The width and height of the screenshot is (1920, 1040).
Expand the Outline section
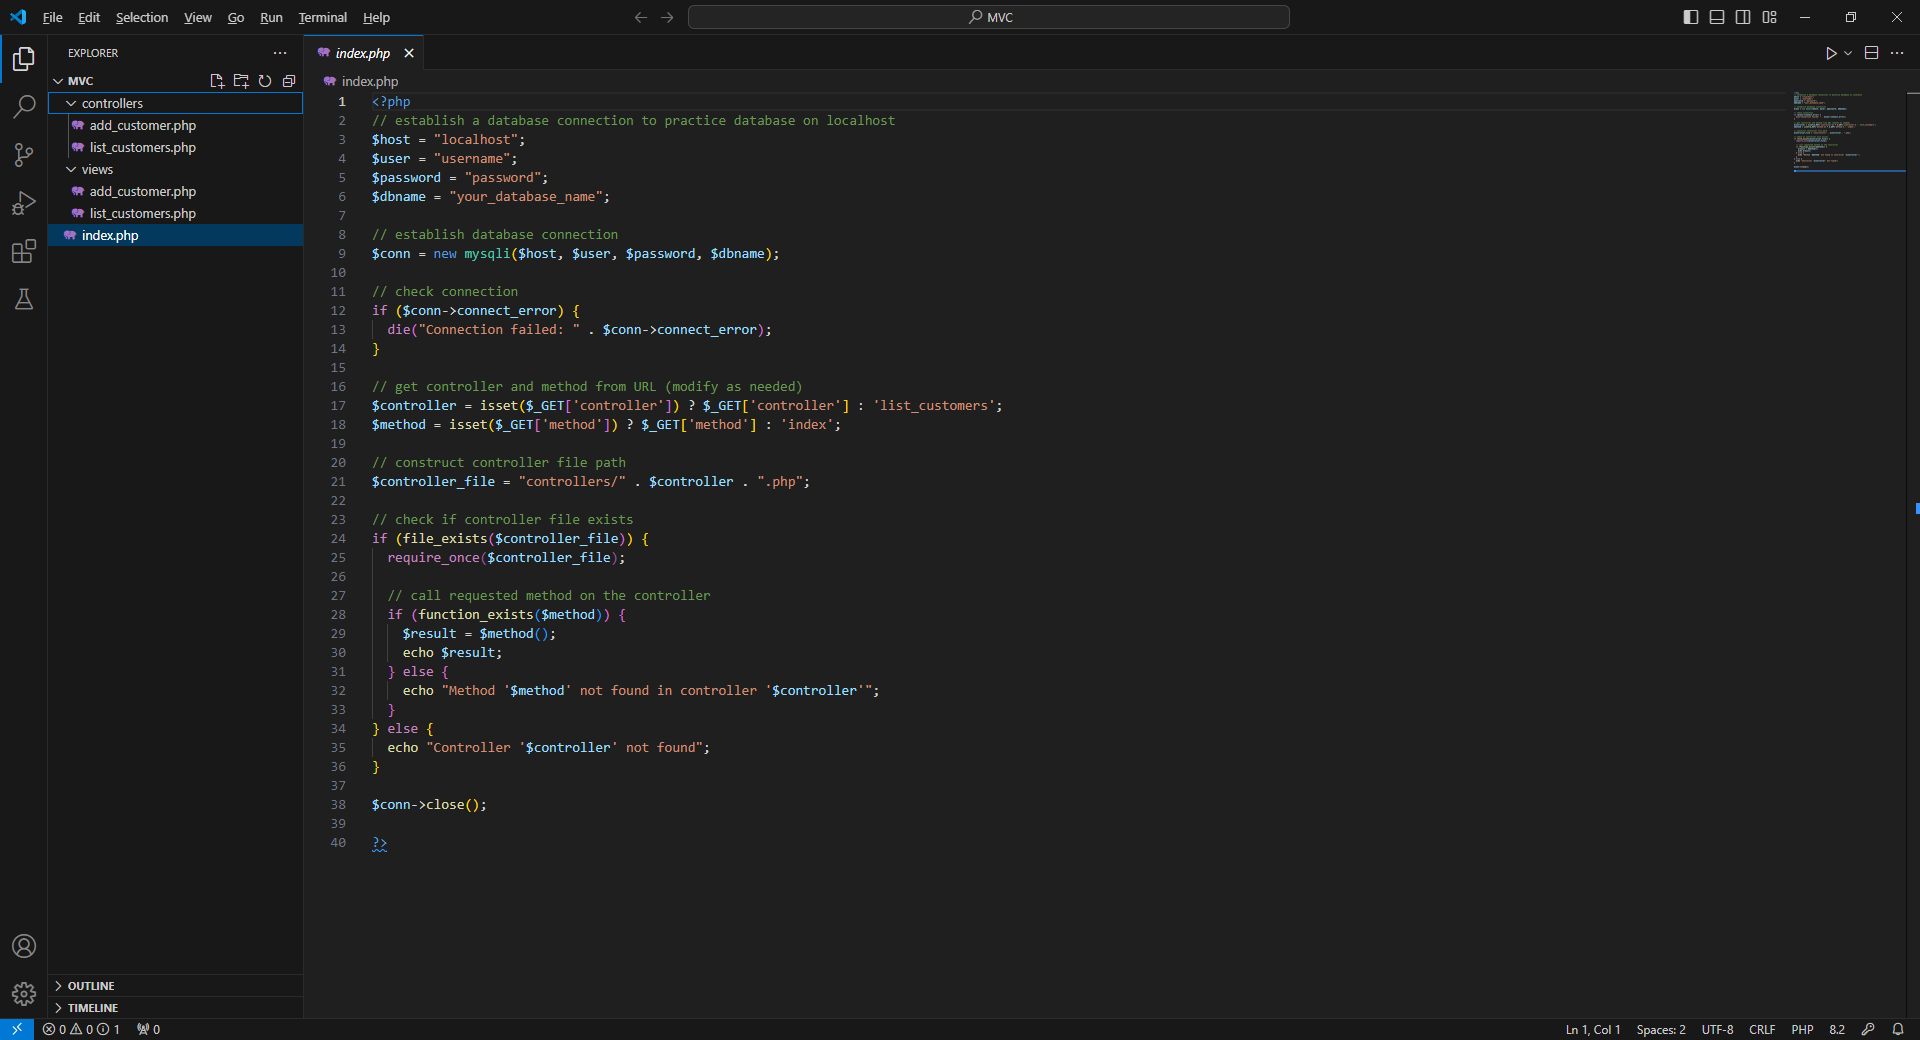point(175,986)
